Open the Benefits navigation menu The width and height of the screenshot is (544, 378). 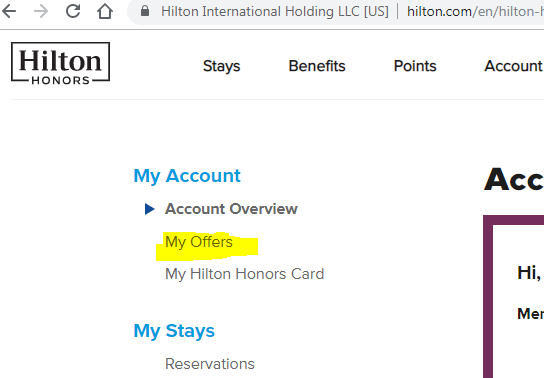(317, 66)
